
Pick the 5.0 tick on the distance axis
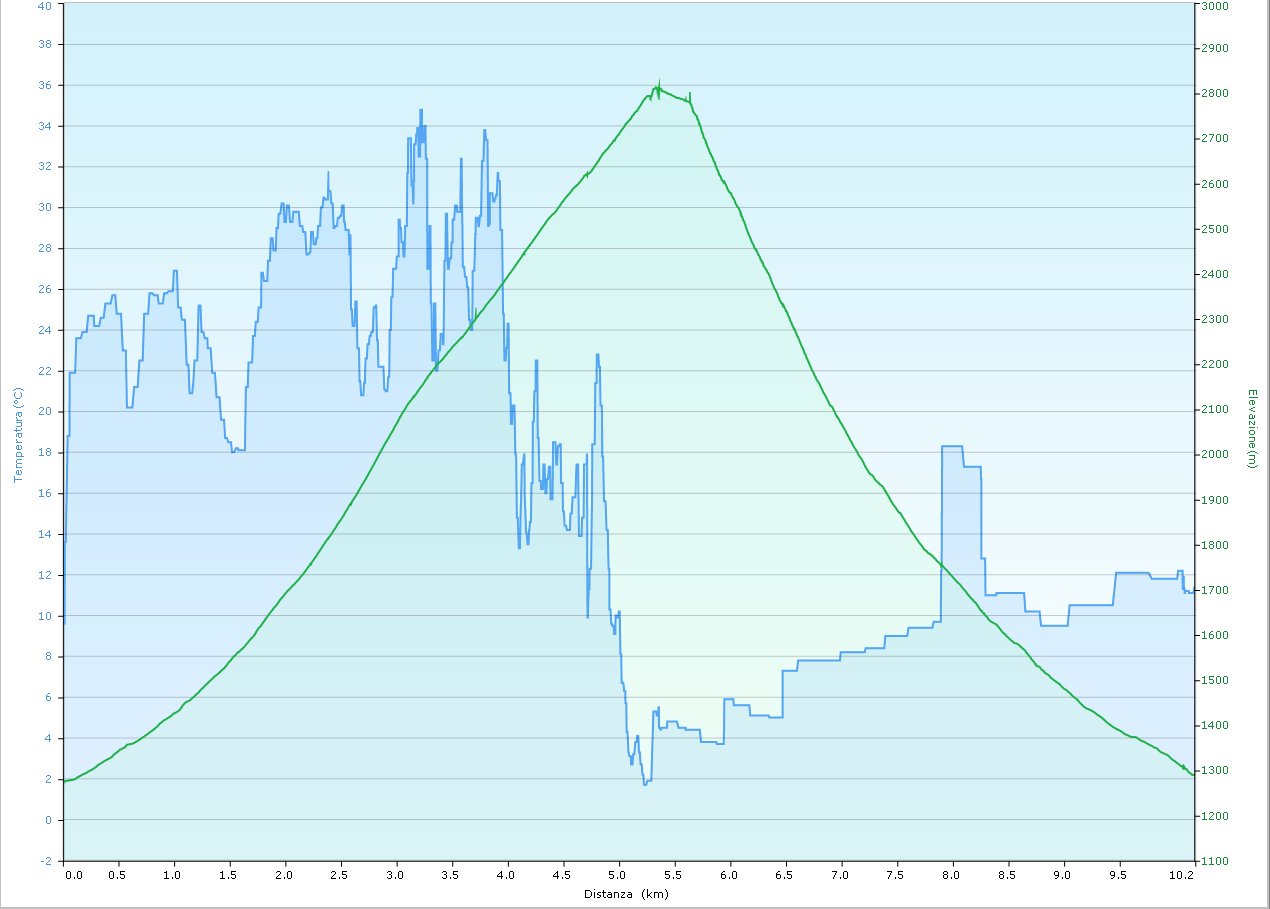(x=620, y=875)
